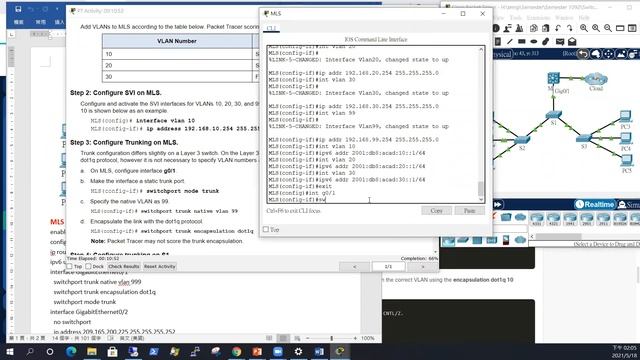Screen dimensions: 640x360
Task: Click the Zoom Reset magnifier icon
Action: (596, 28)
